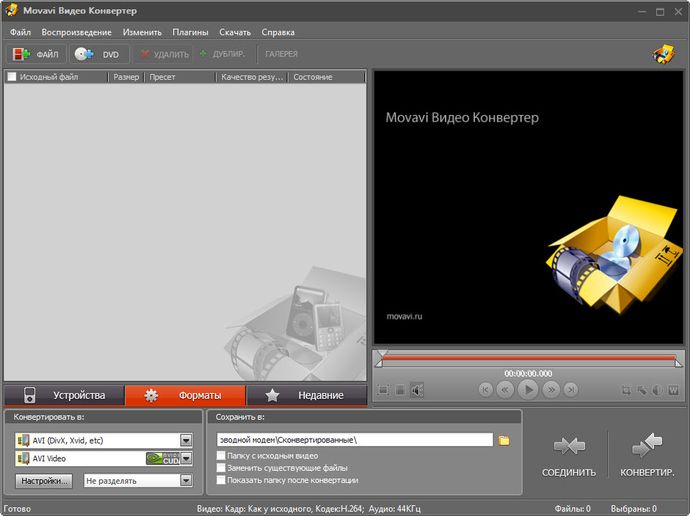
Task: Sort by Размер column header
Action: click(x=126, y=77)
